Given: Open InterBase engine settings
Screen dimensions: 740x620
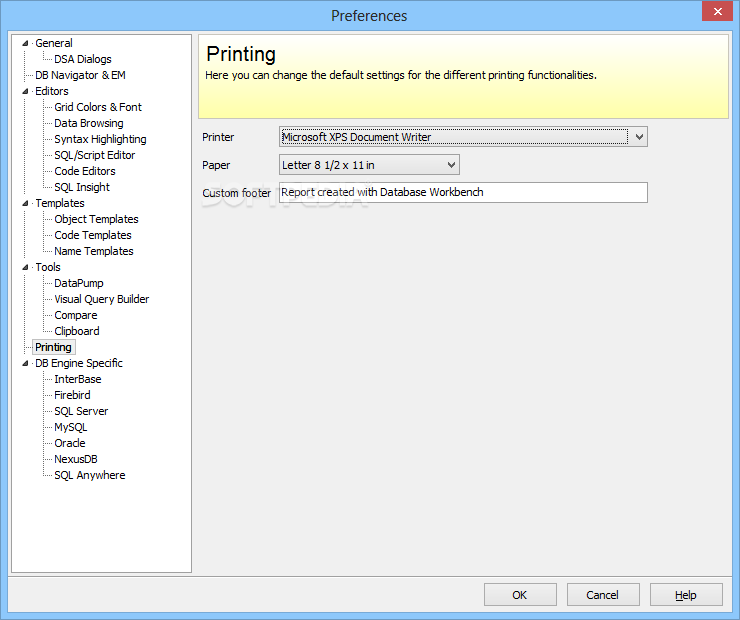Looking at the screenshot, I should 77,380.
